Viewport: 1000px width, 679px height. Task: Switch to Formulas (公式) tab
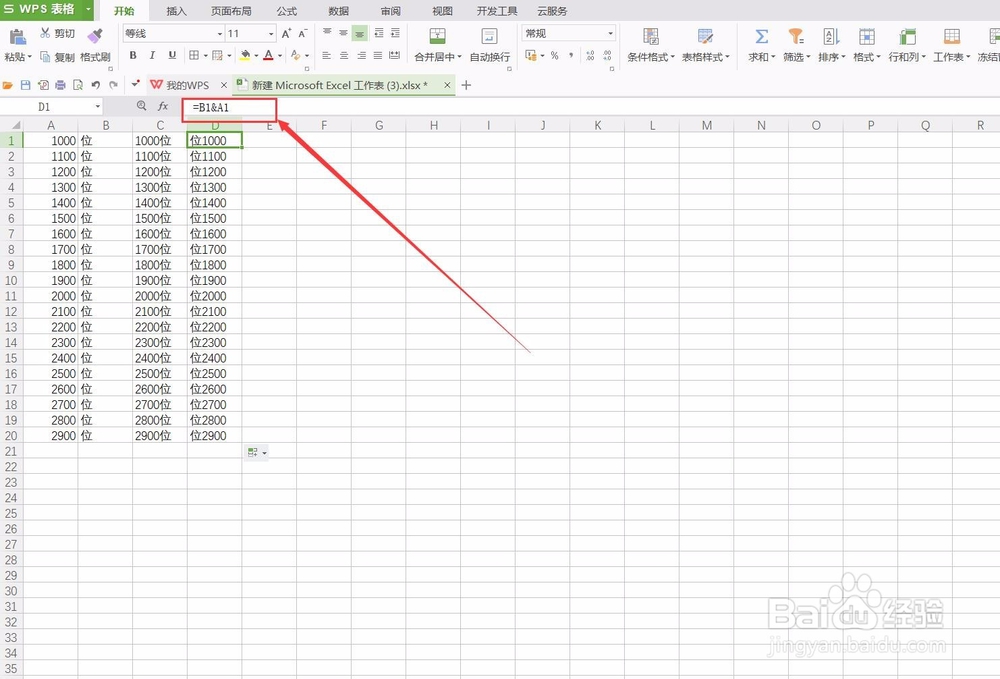click(286, 11)
